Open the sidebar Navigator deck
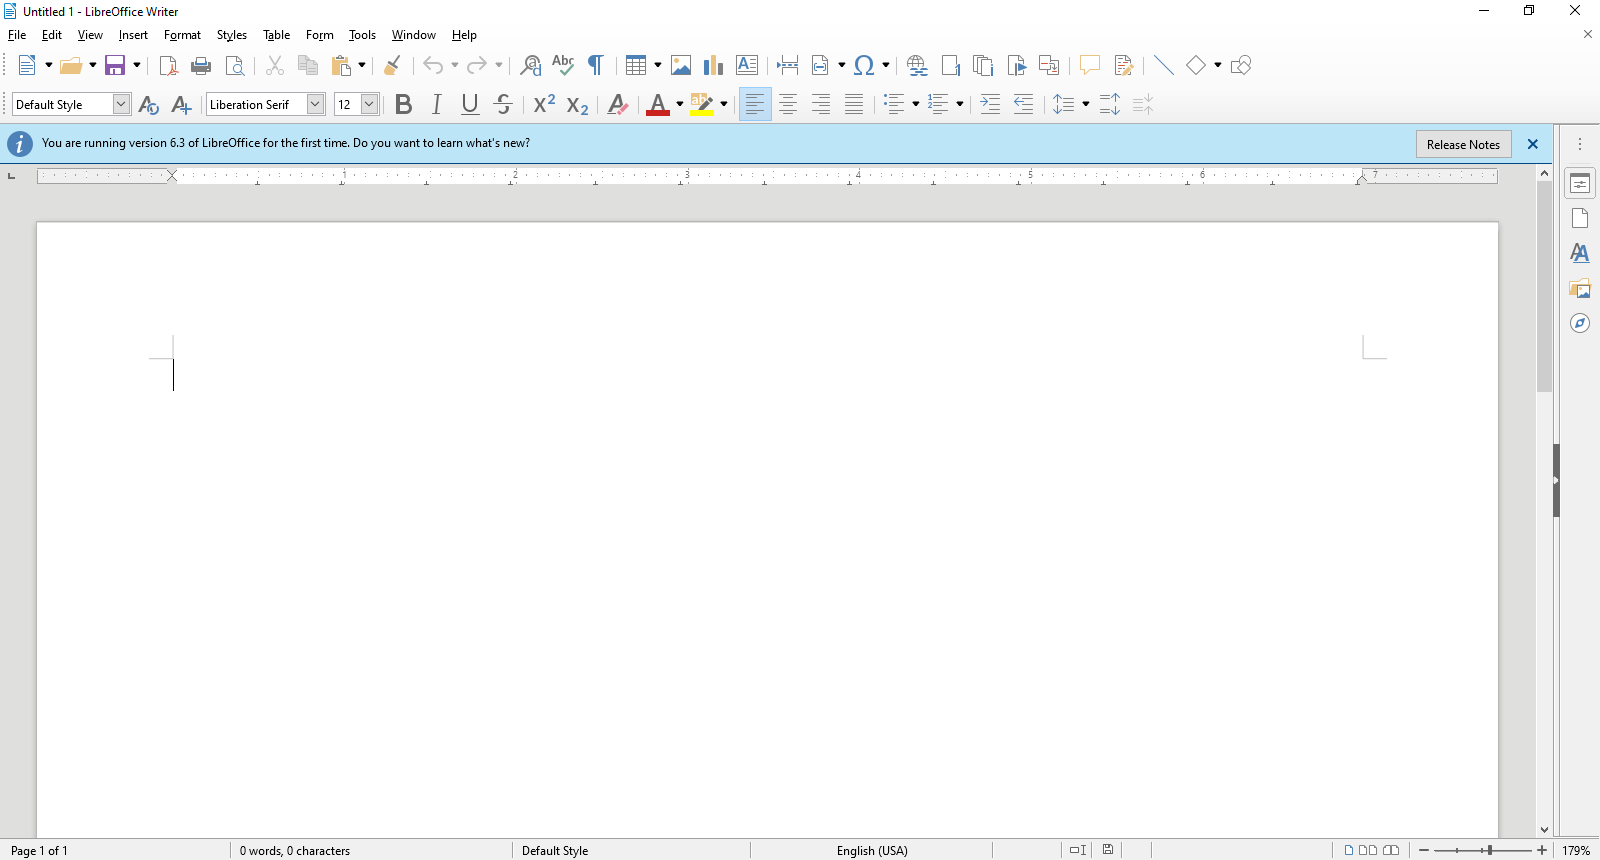 click(1580, 323)
